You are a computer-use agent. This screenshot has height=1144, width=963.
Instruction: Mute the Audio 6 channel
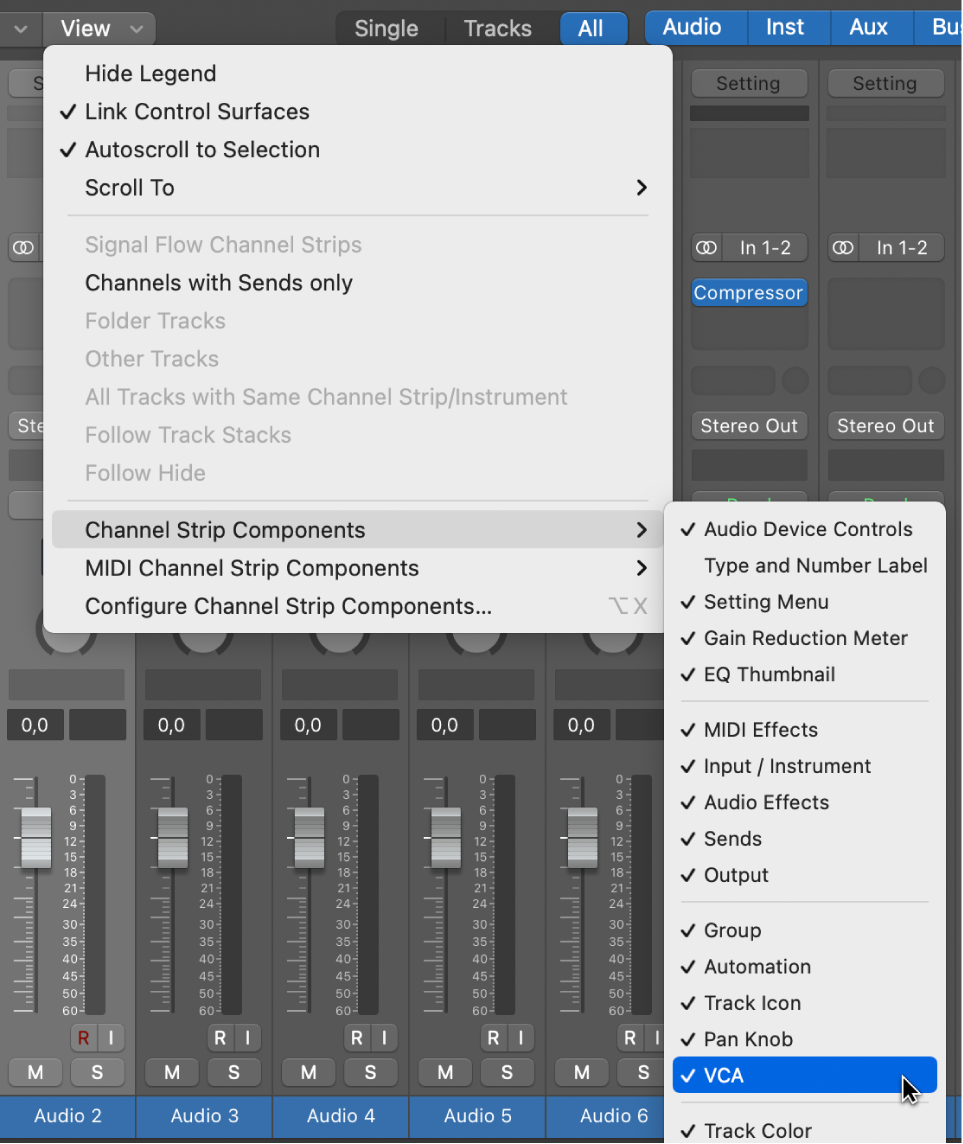click(581, 1073)
